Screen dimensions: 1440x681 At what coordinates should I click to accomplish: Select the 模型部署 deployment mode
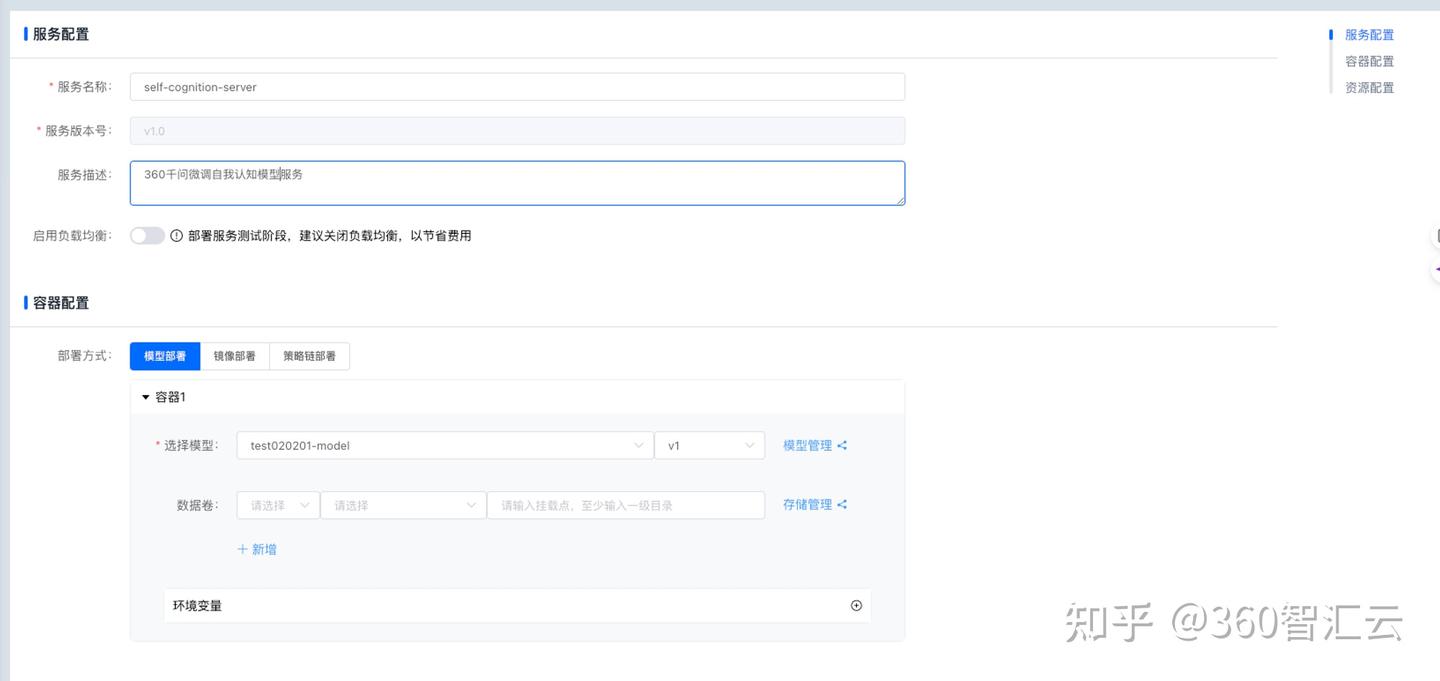[x=164, y=355]
